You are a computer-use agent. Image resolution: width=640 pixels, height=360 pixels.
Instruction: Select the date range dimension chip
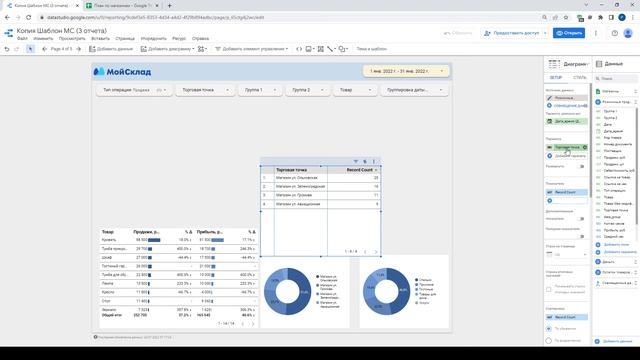[x=567, y=121]
